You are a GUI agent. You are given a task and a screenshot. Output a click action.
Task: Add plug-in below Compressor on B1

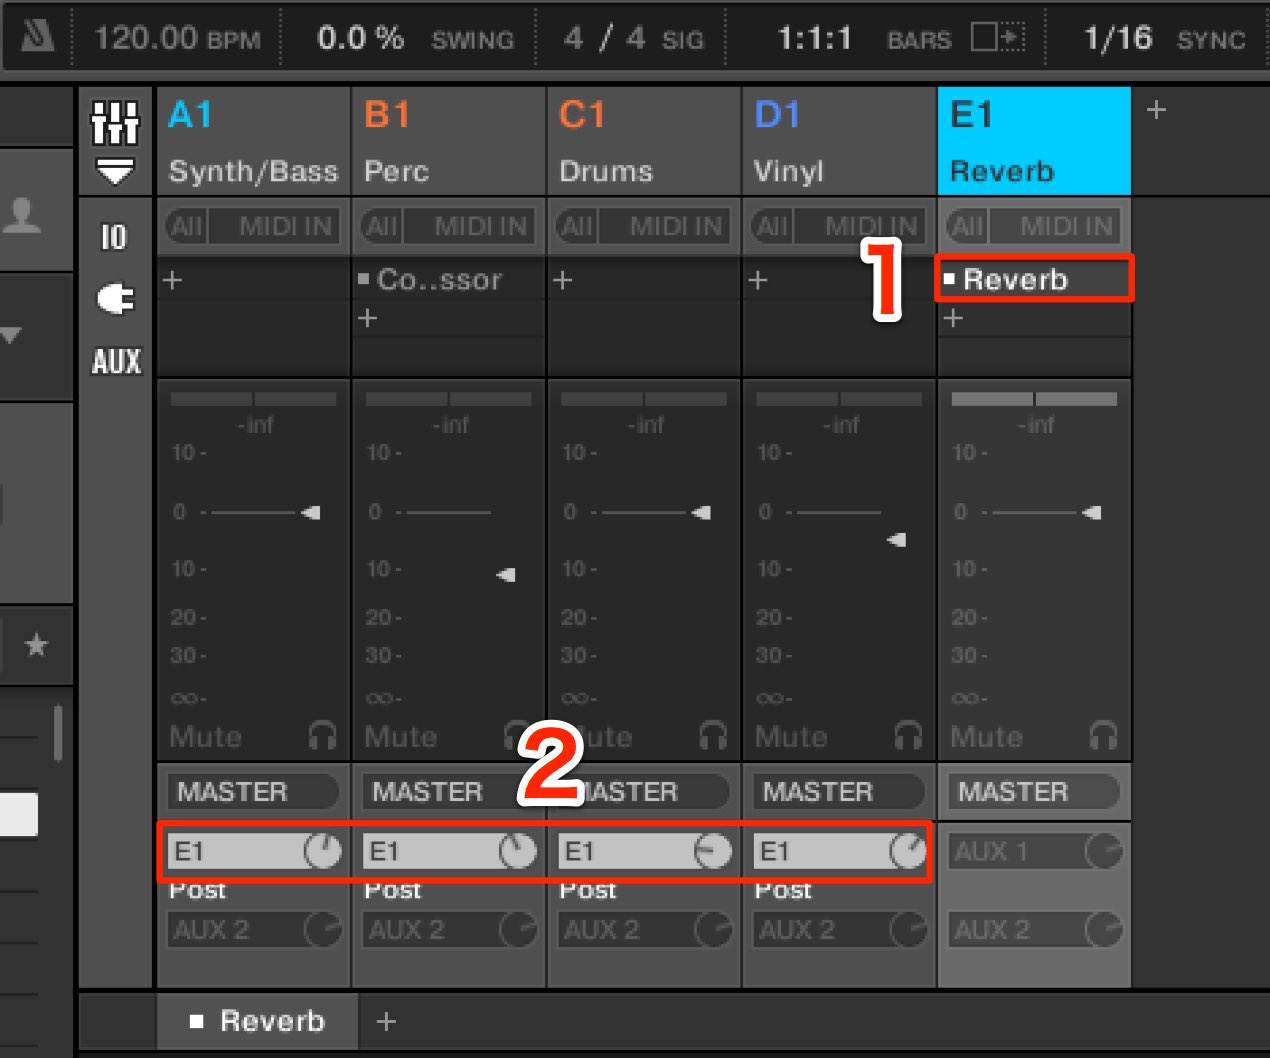(368, 318)
